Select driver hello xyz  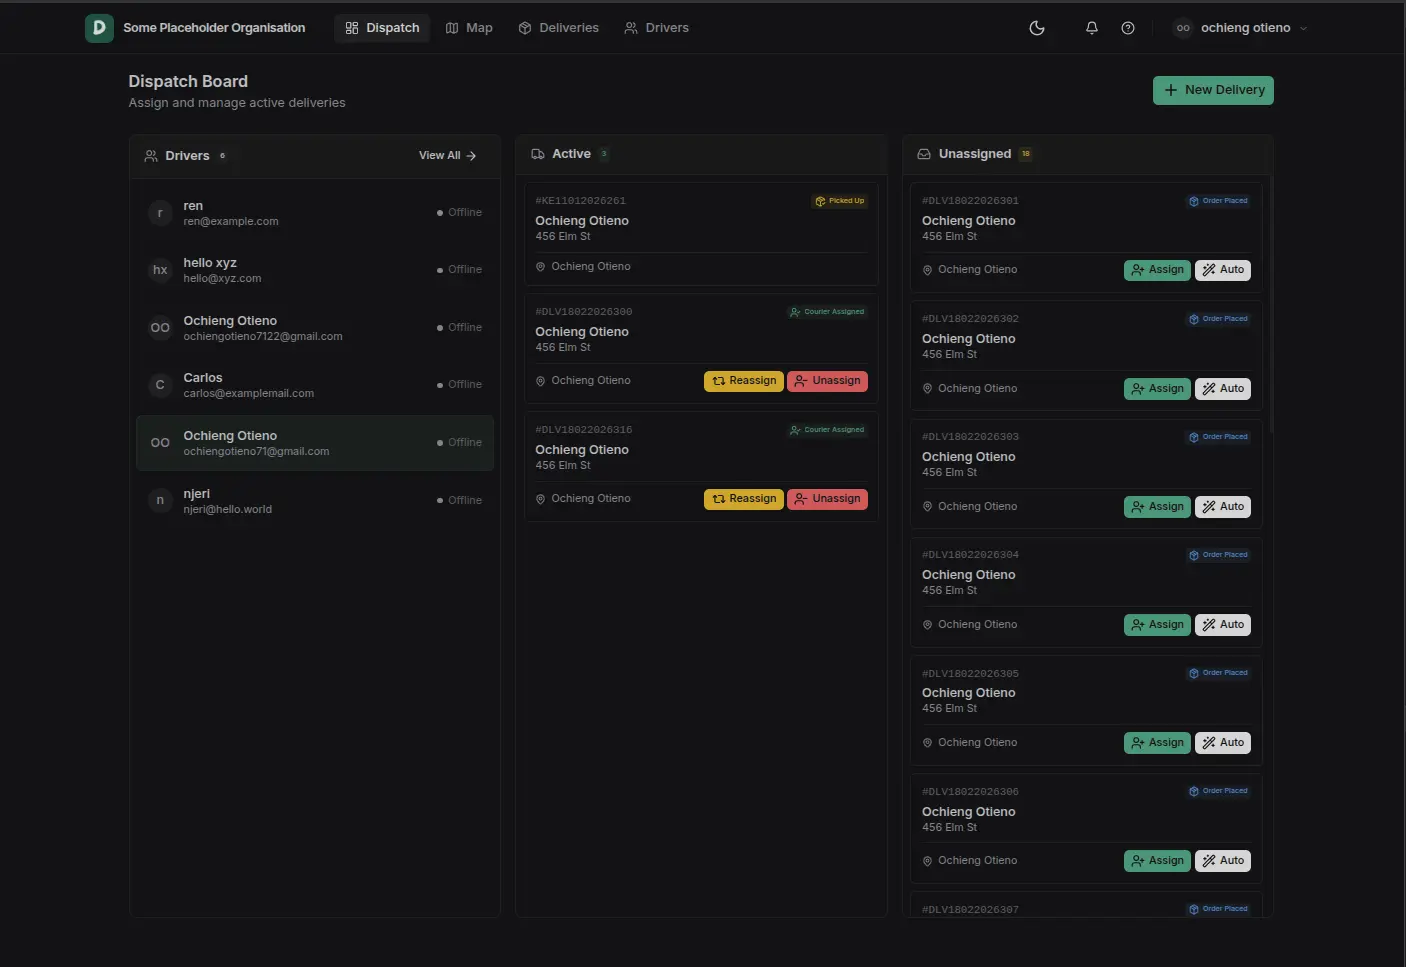coord(315,270)
